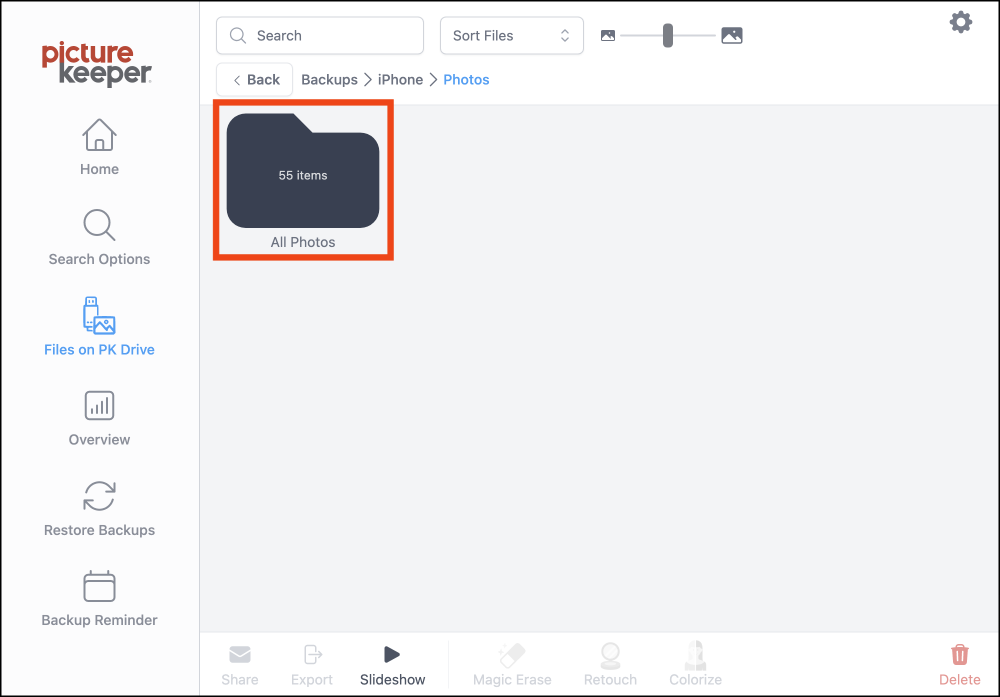
Task: Click the large thumbnail size icon
Action: pyautogui.click(x=732, y=36)
